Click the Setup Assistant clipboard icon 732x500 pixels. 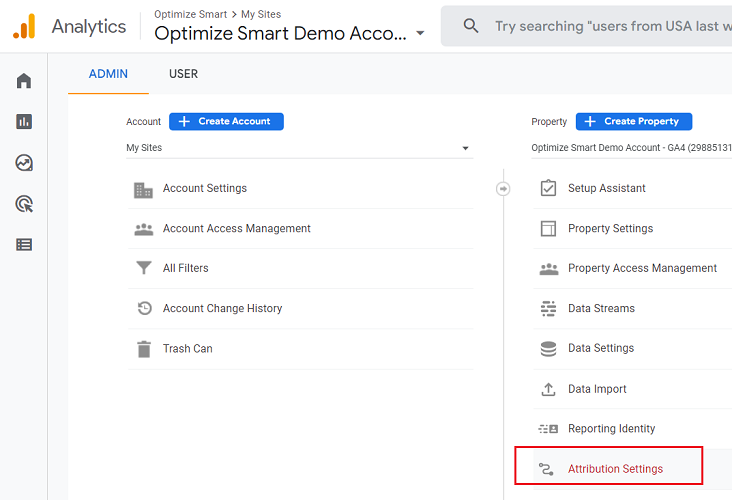(548, 188)
